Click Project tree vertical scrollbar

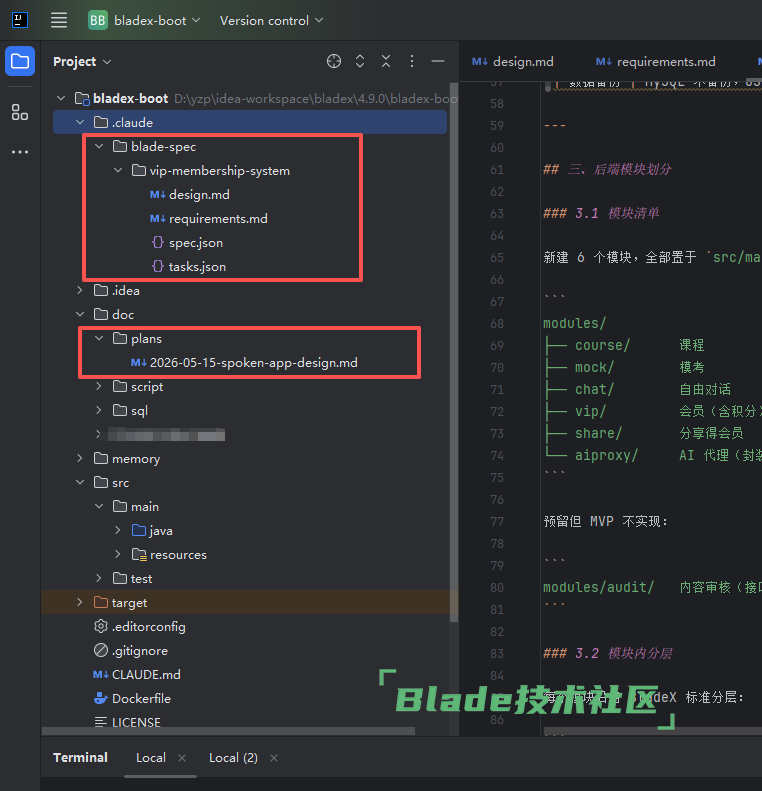click(454, 353)
